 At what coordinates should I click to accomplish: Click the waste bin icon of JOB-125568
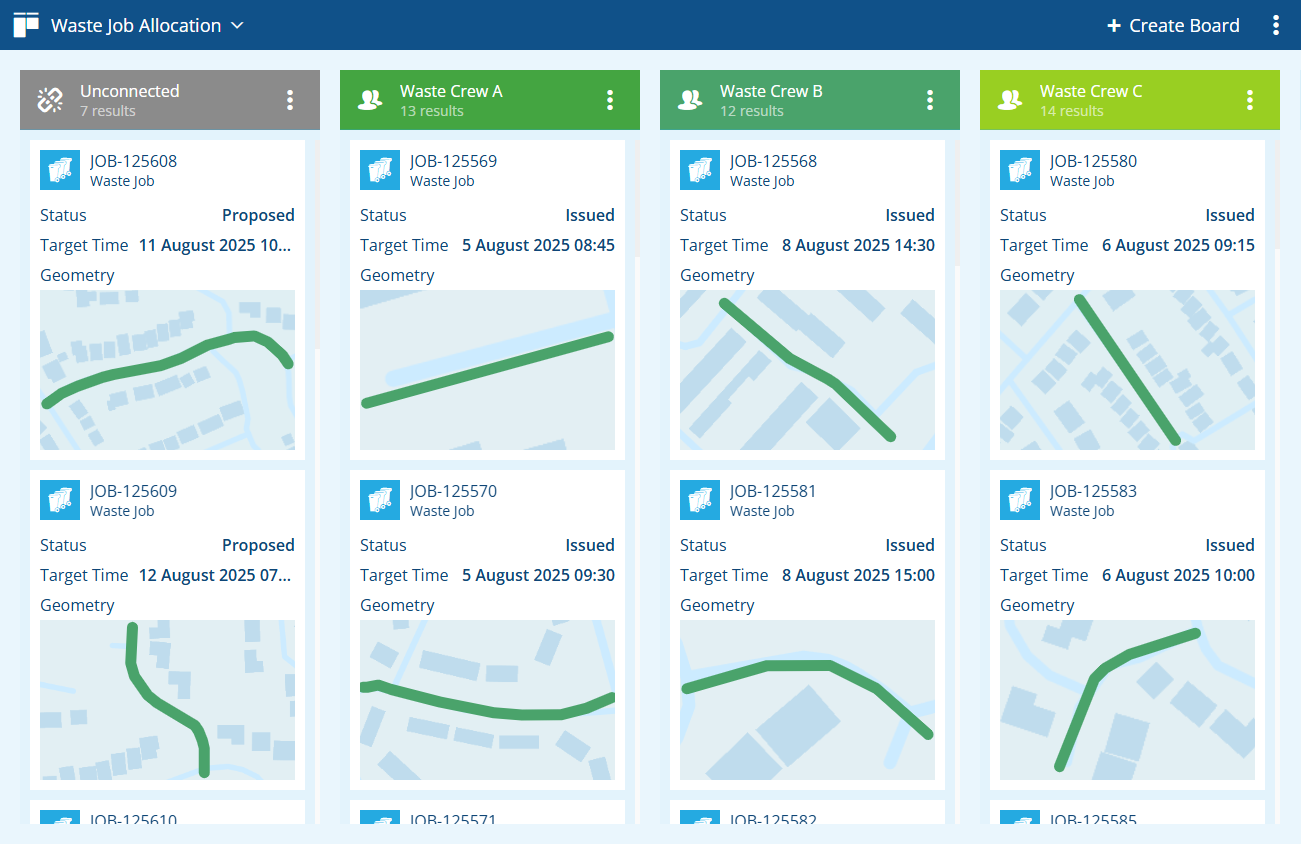700,170
